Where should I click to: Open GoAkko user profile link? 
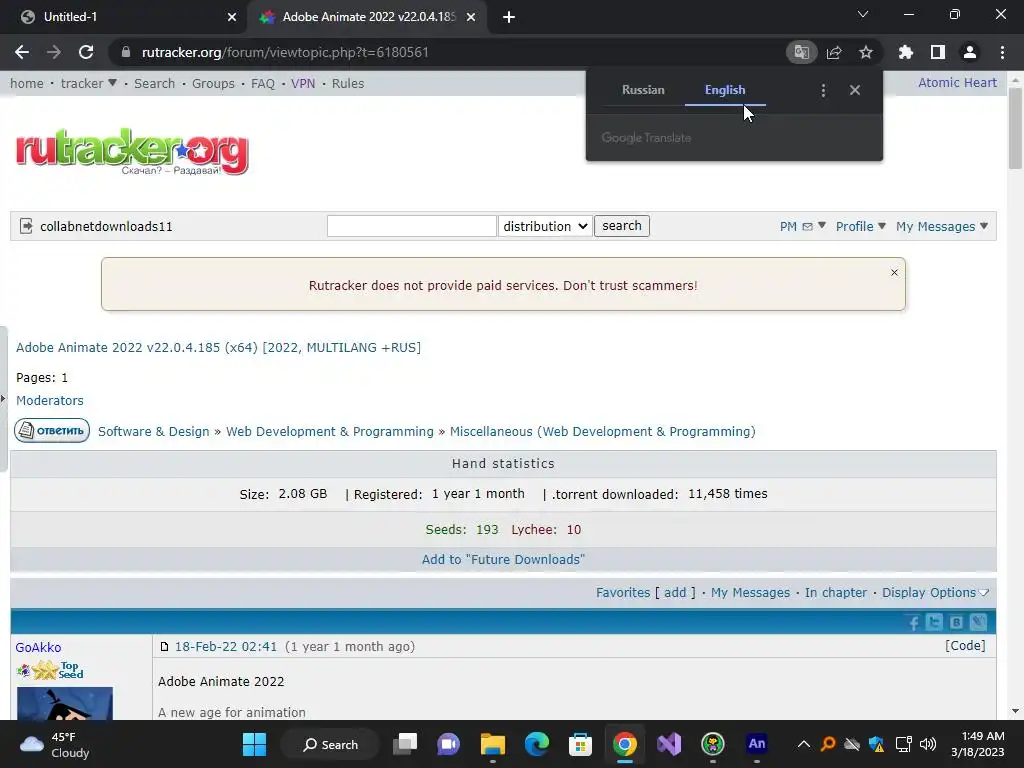point(39,647)
